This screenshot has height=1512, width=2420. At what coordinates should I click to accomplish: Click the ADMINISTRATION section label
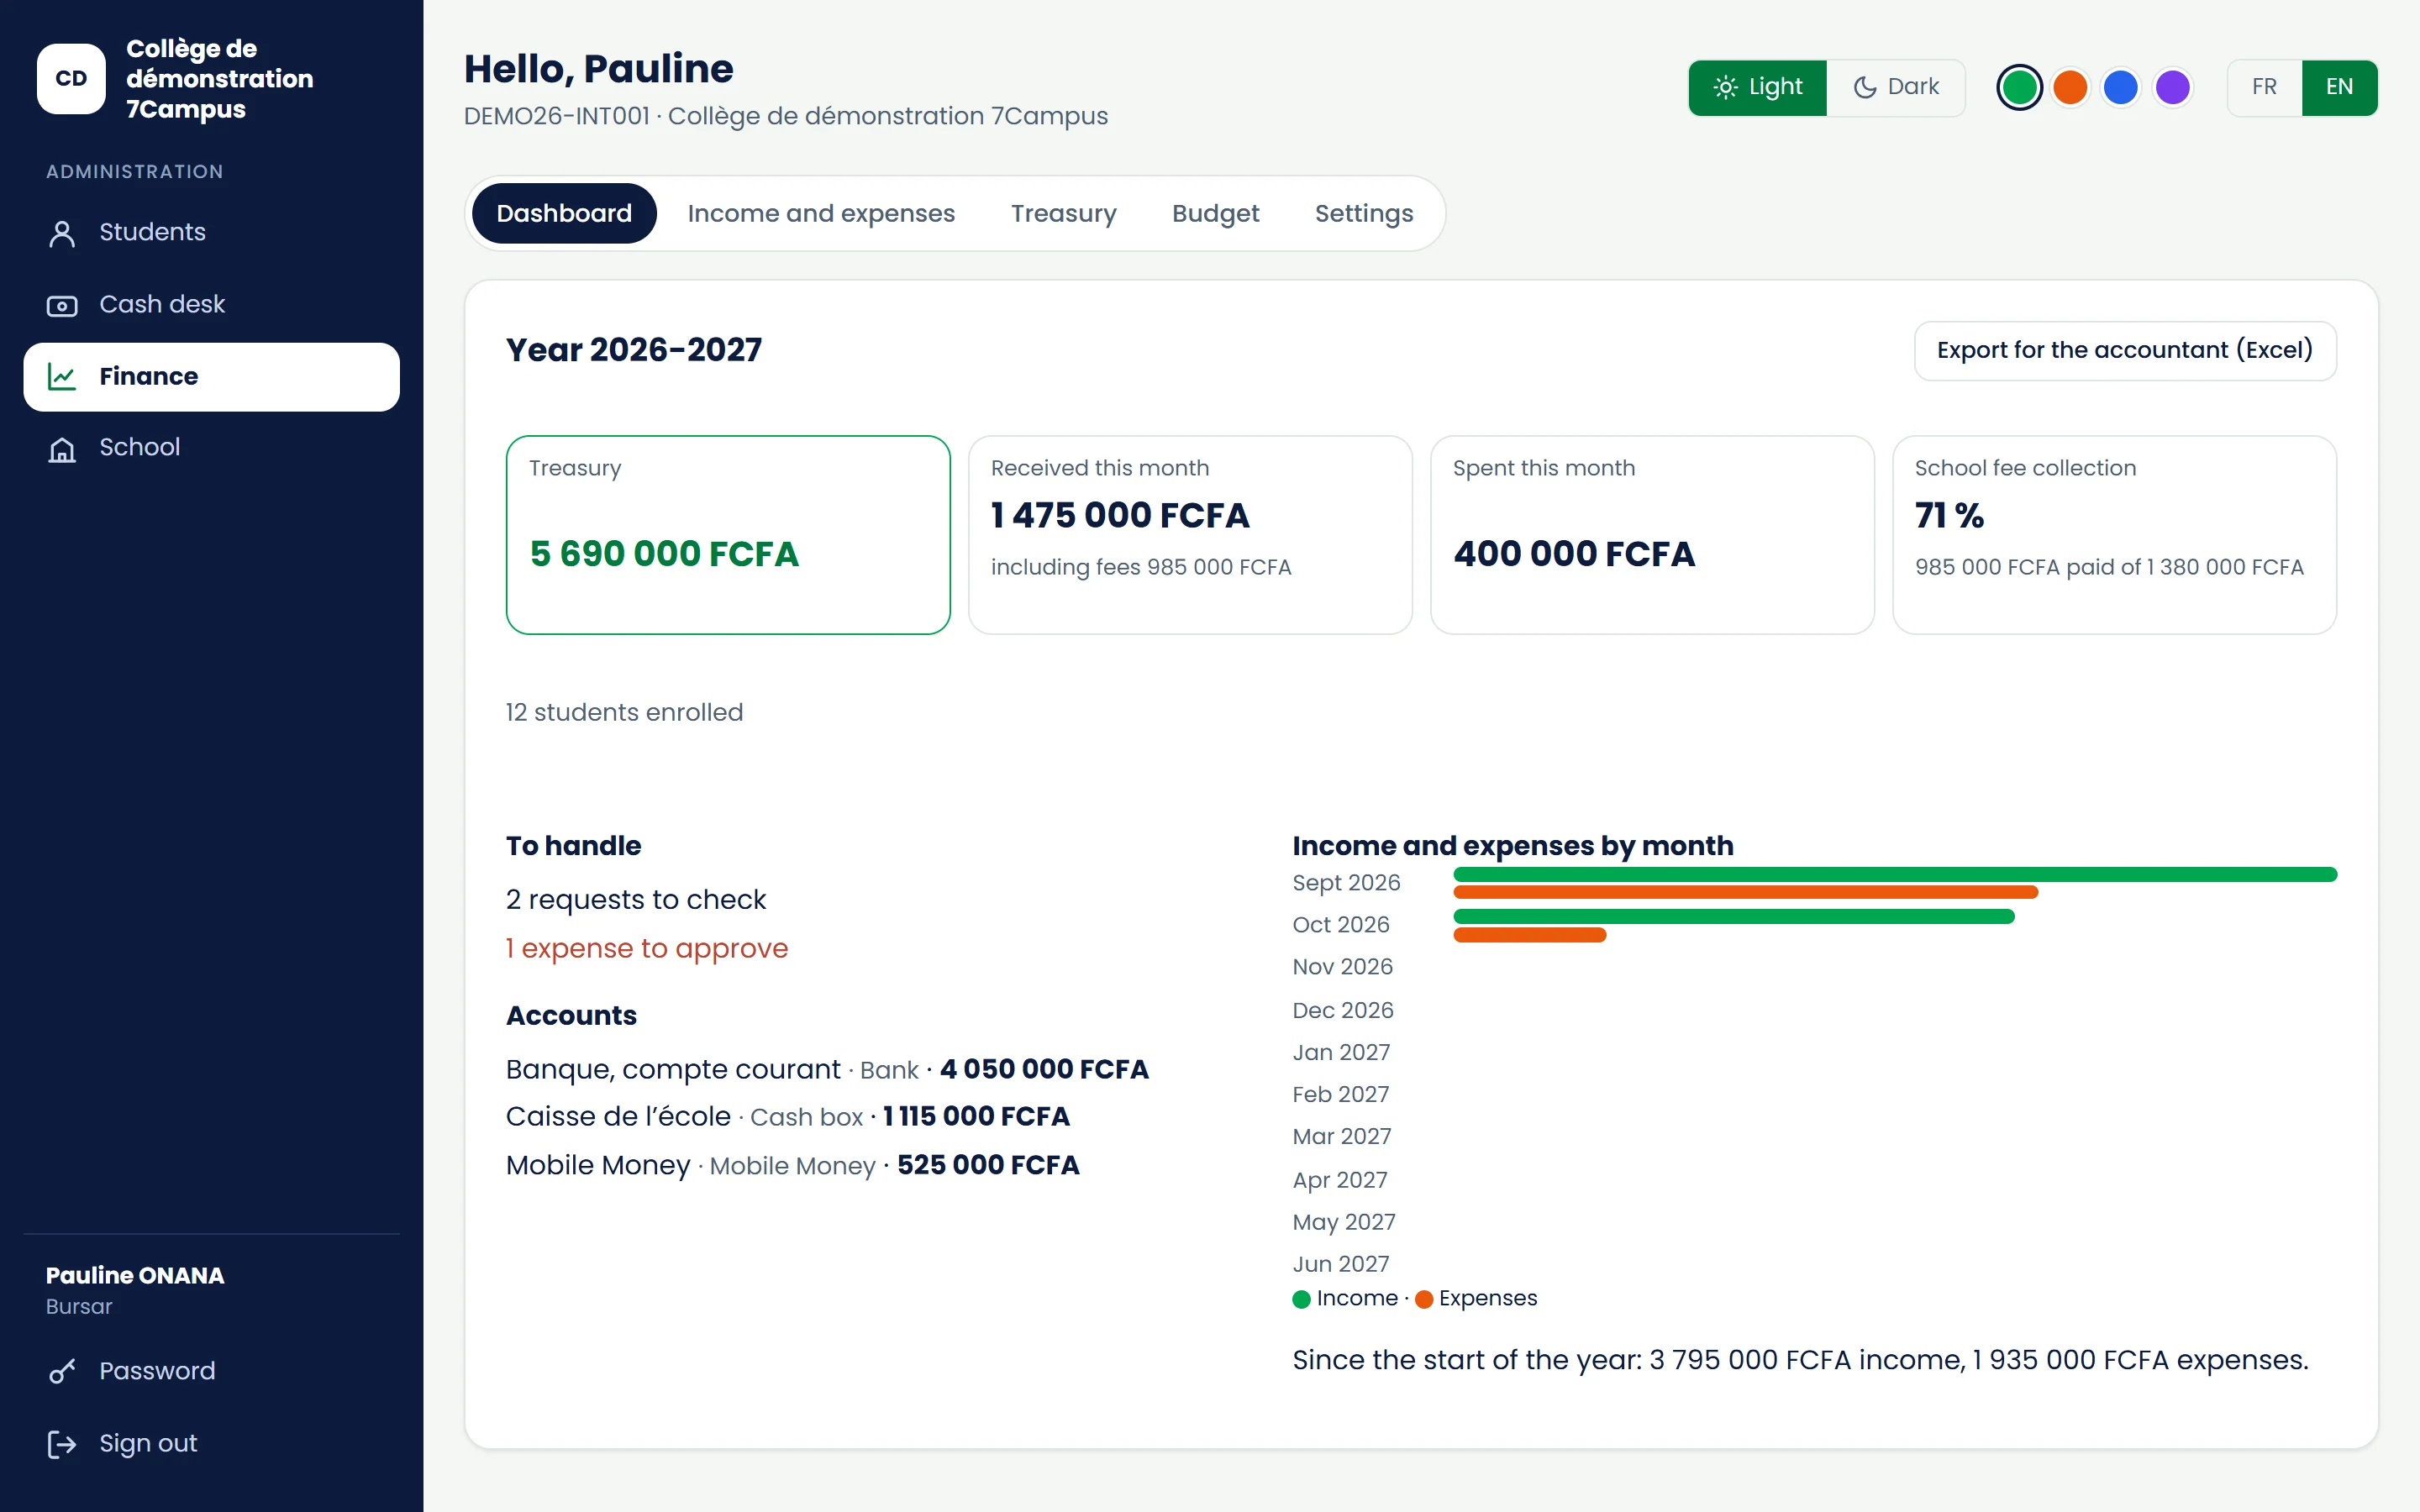coord(135,171)
